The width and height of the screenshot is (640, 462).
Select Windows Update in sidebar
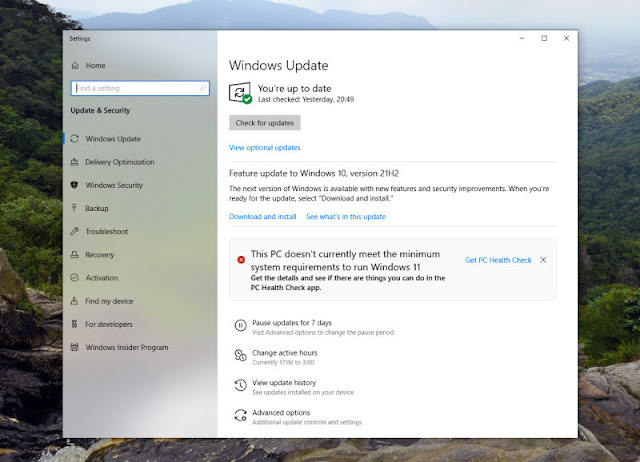coord(113,139)
